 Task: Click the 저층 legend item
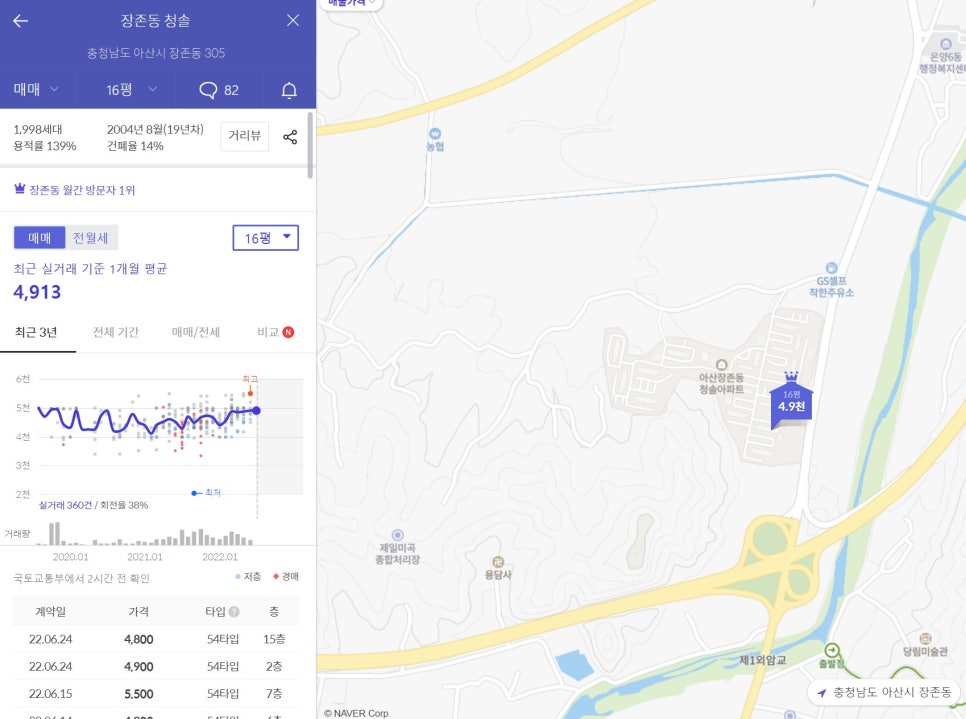248,577
